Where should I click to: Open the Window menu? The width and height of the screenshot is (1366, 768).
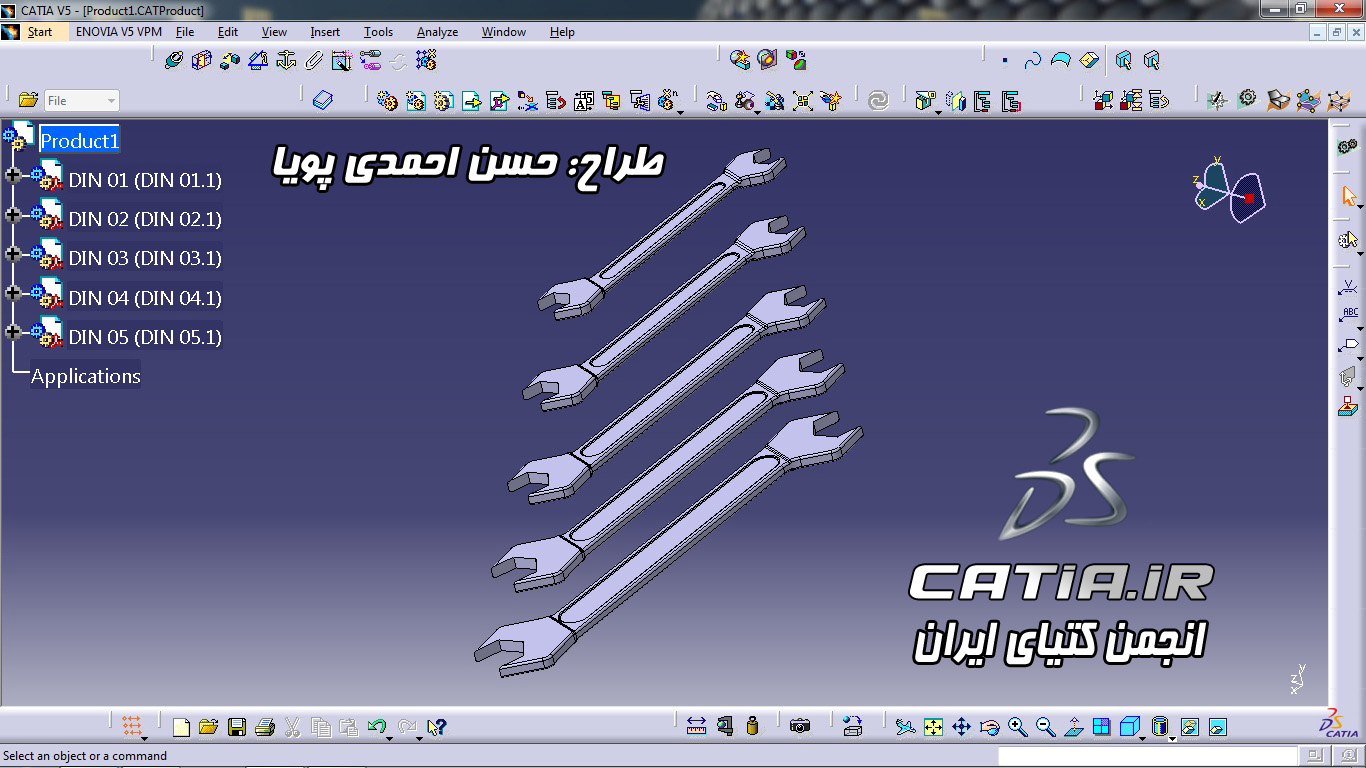point(504,32)
